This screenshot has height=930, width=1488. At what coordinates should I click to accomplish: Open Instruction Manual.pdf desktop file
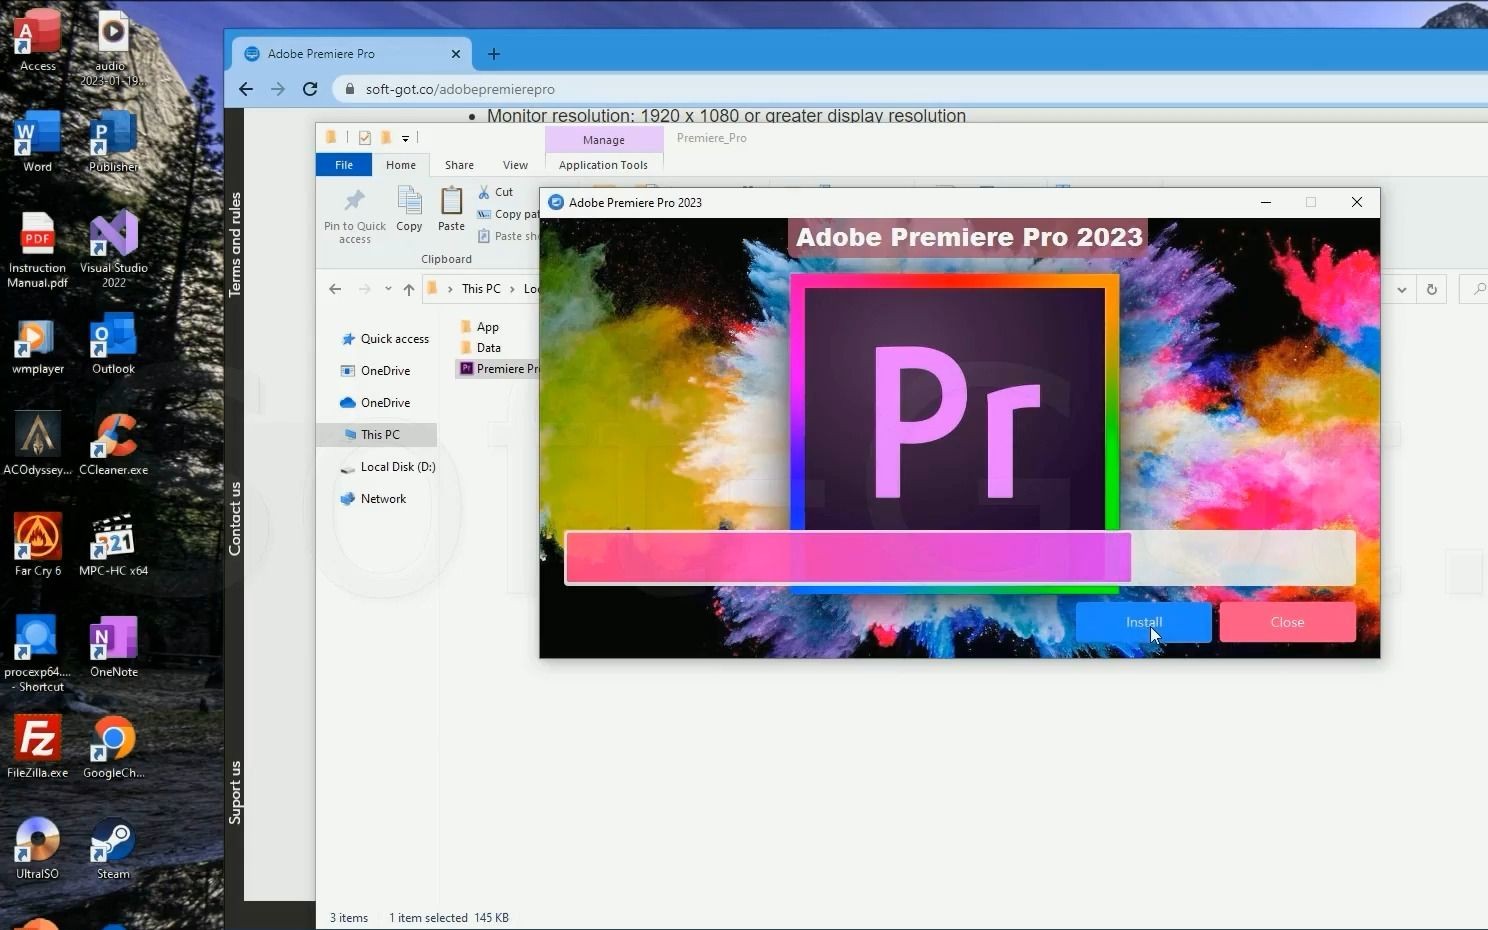coord(38,250)
